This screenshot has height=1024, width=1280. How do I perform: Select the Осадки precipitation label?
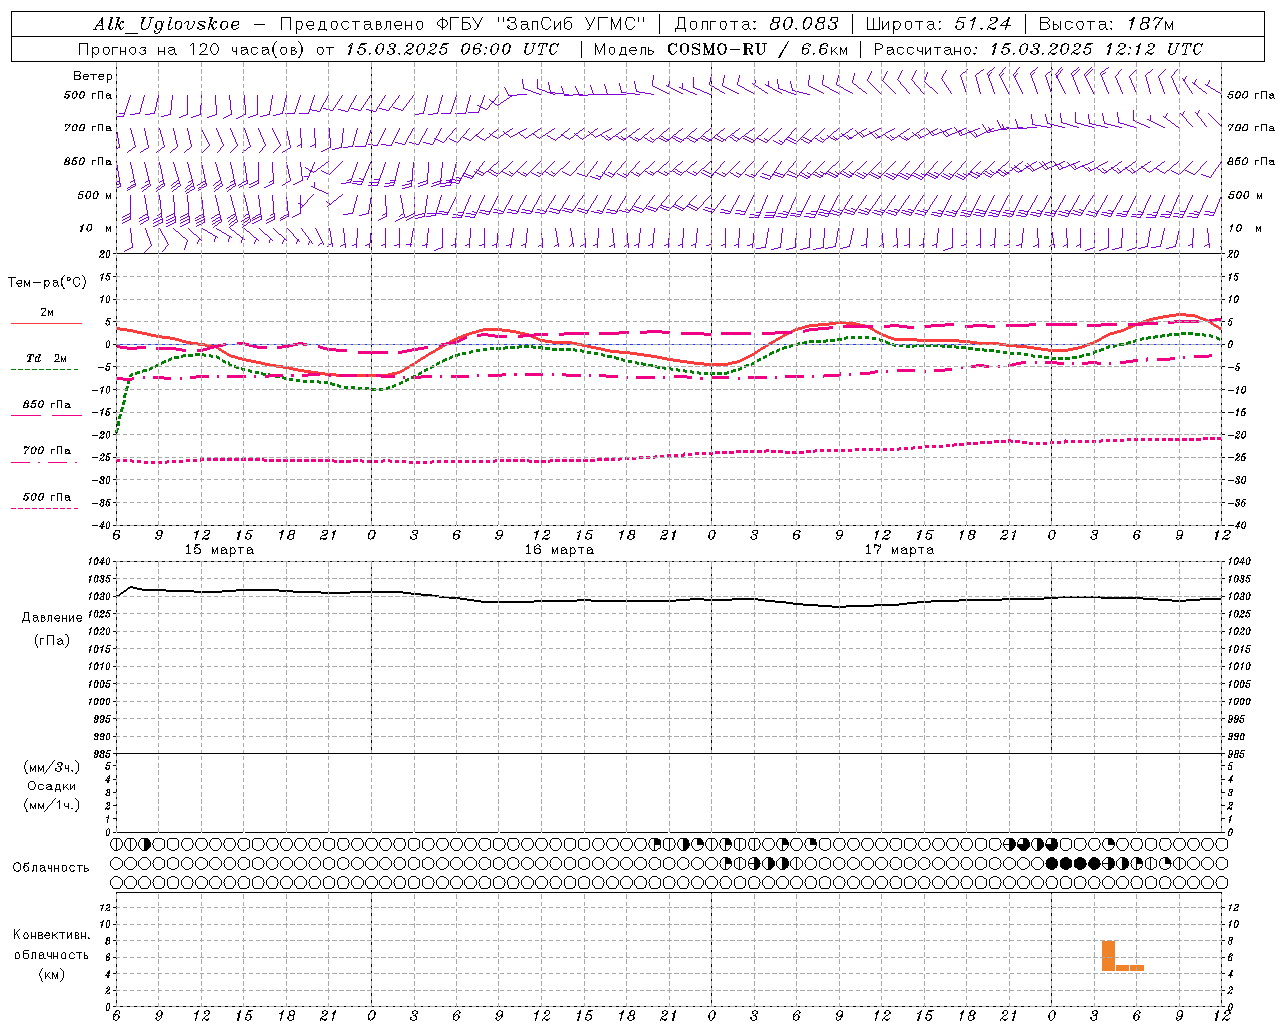pyautogui.click(x=52, y=786)
